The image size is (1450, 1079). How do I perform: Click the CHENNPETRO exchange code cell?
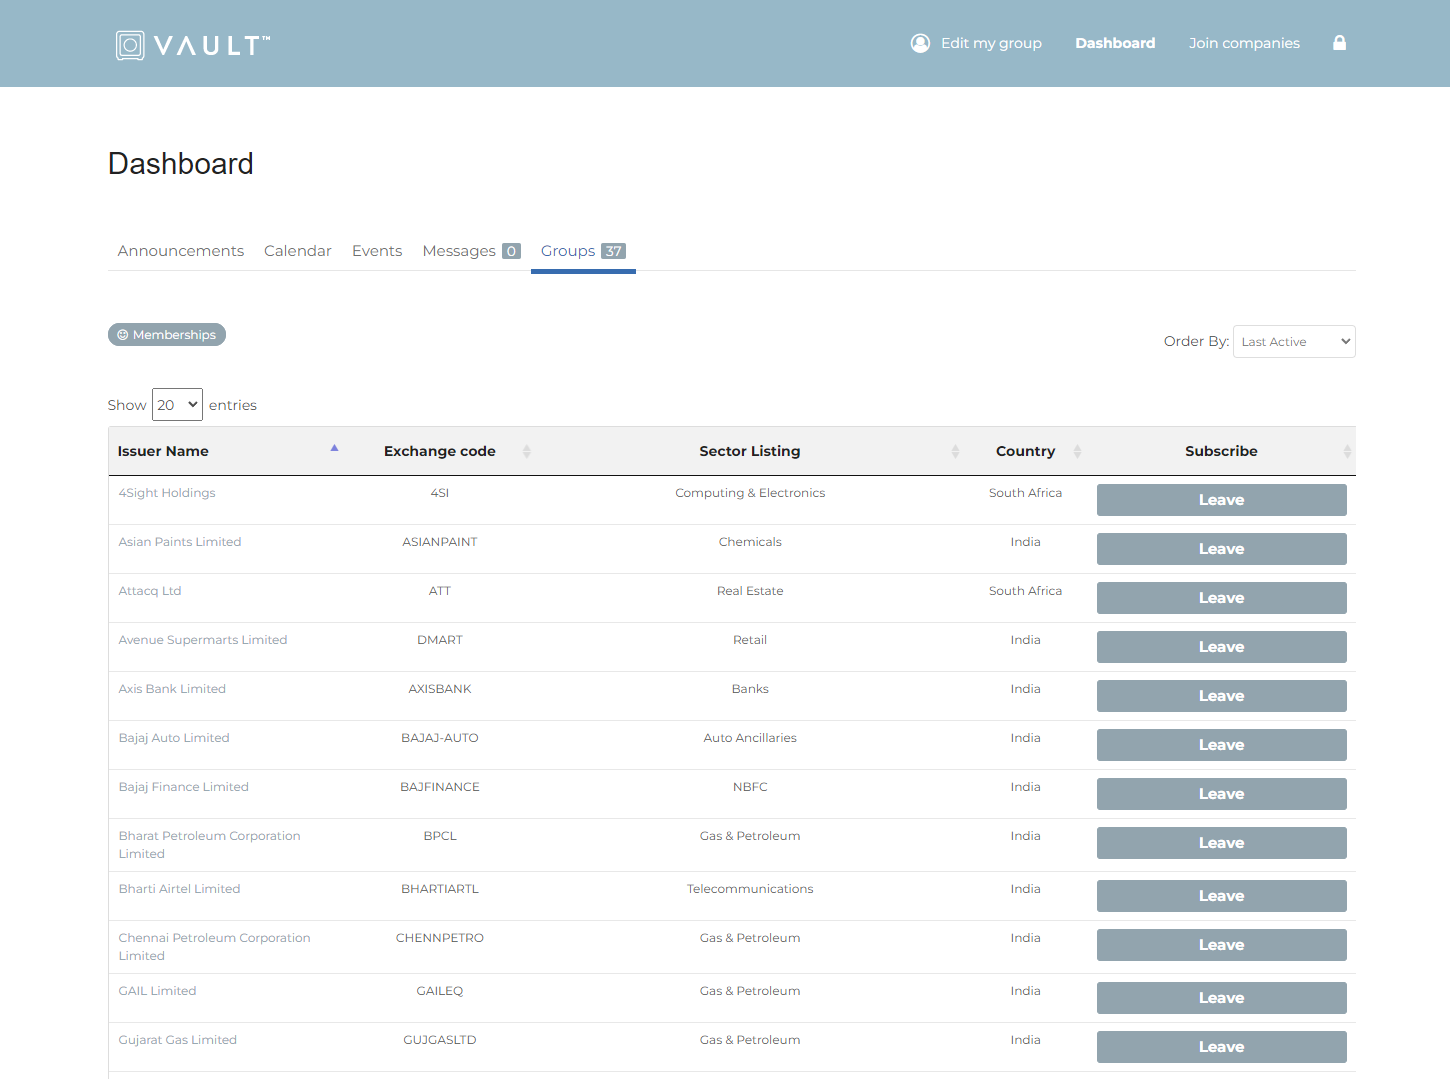pos(440,938)
